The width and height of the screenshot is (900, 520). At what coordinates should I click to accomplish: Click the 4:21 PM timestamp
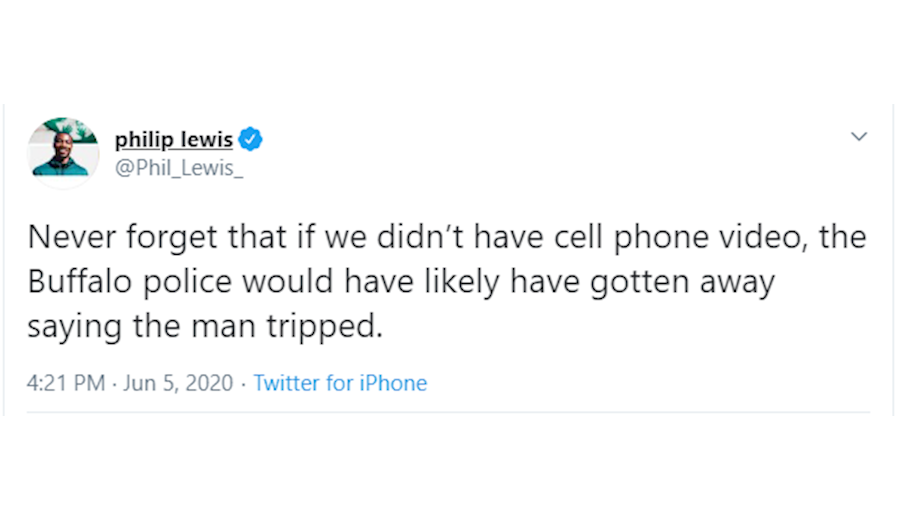65,383
